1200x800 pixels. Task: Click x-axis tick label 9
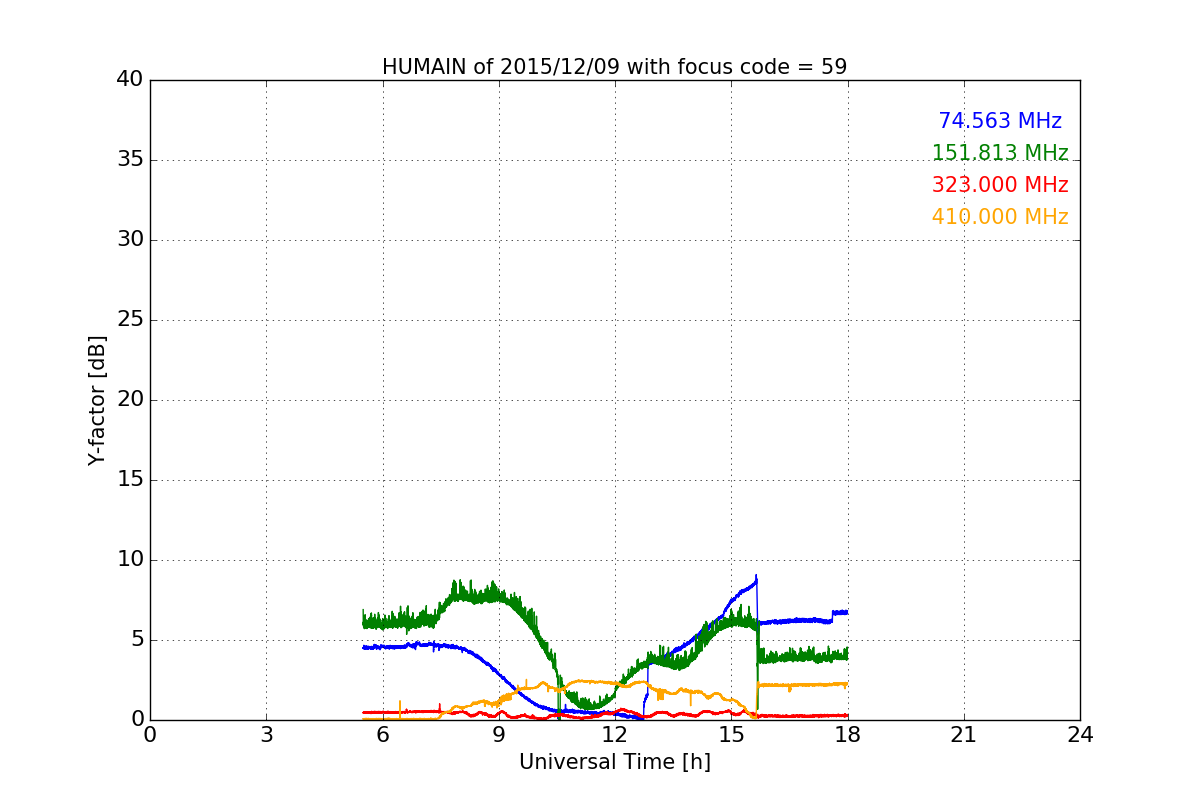pos(499,735)
